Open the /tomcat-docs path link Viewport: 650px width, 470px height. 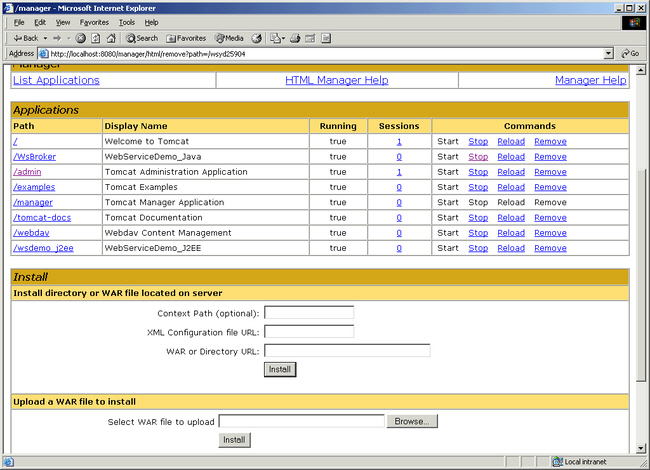click(x=42, y=218)
